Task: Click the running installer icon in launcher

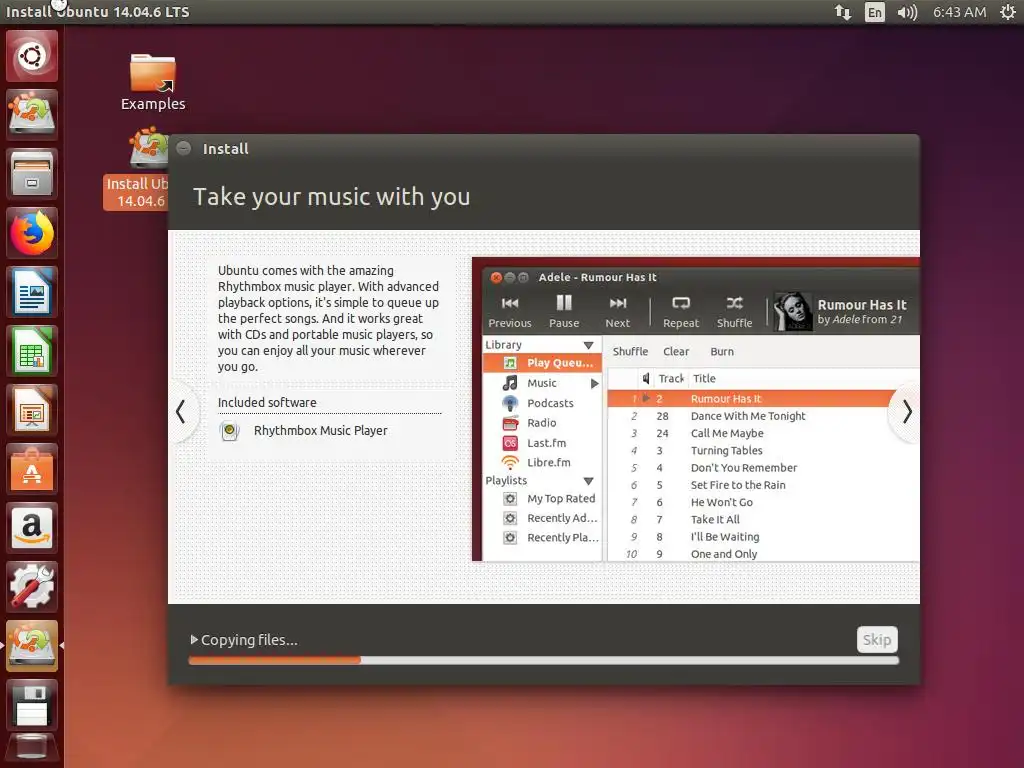Action: click(31, 646)
